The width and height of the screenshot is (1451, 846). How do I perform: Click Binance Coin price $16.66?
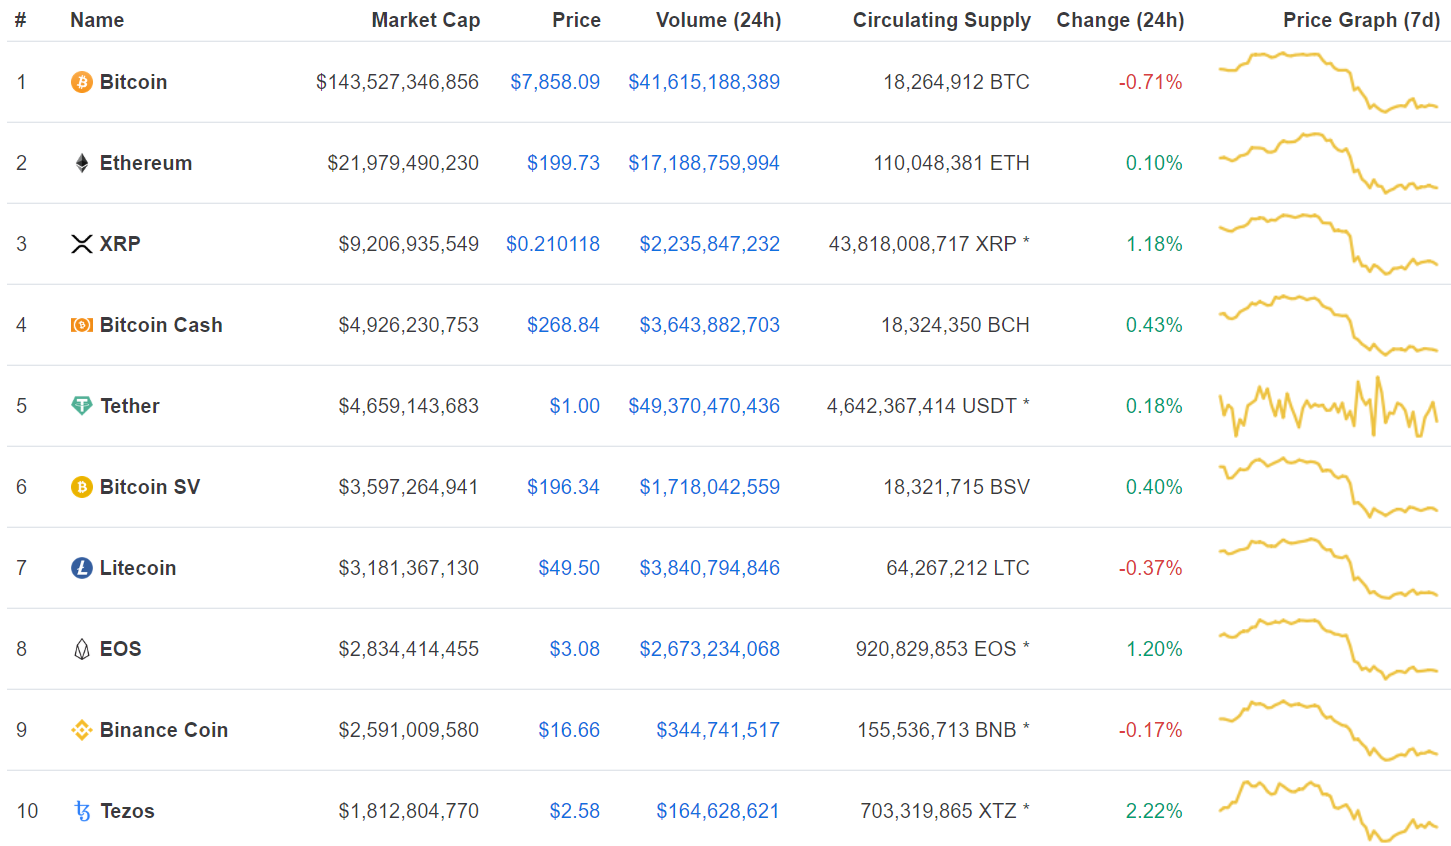coord(569,730)
